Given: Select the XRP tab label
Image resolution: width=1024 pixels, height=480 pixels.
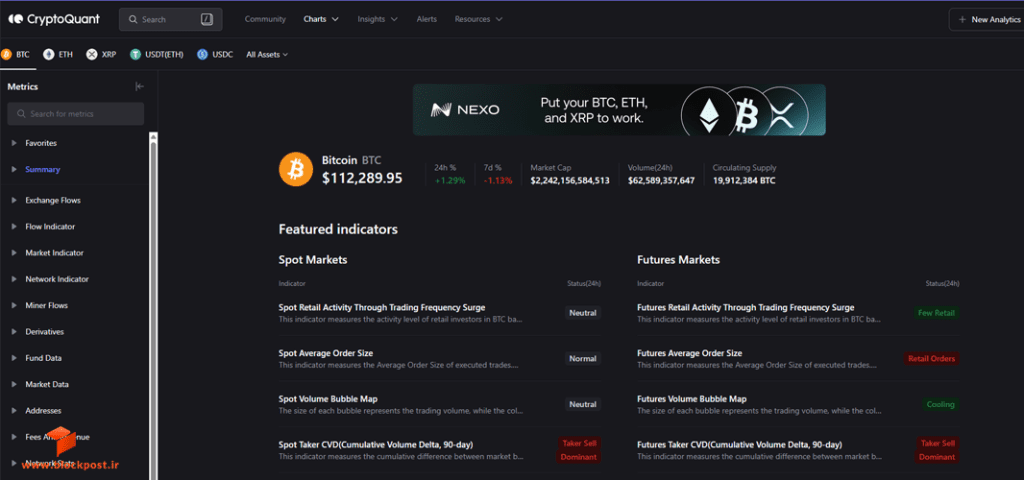Looking at the screenshot, I should pyautogui.click(x=109, y=55).
